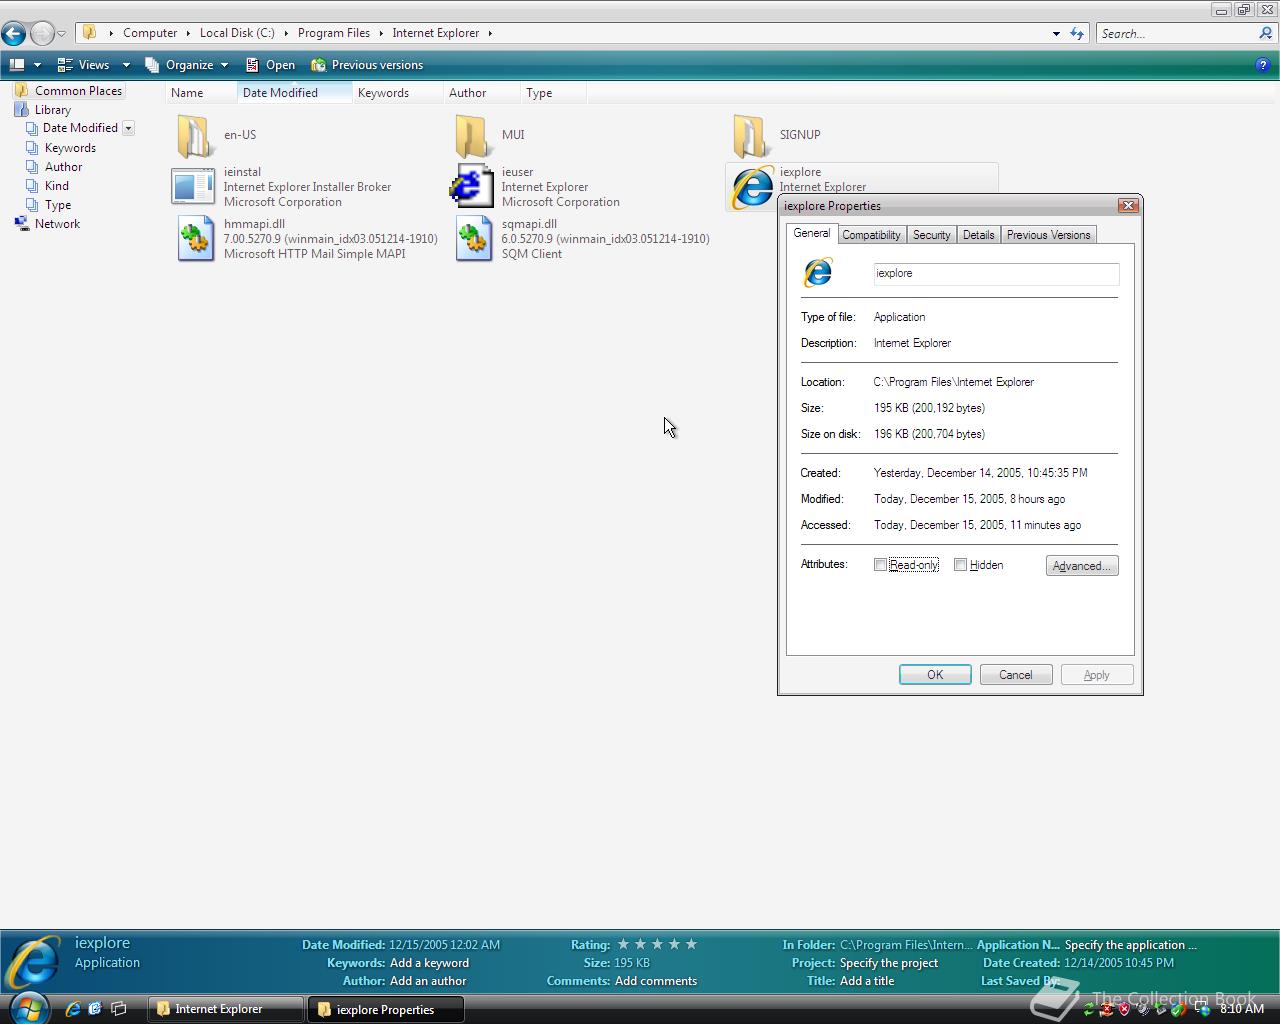Click Add an author in details pane

pyautogui.click(x=428, y=981)
